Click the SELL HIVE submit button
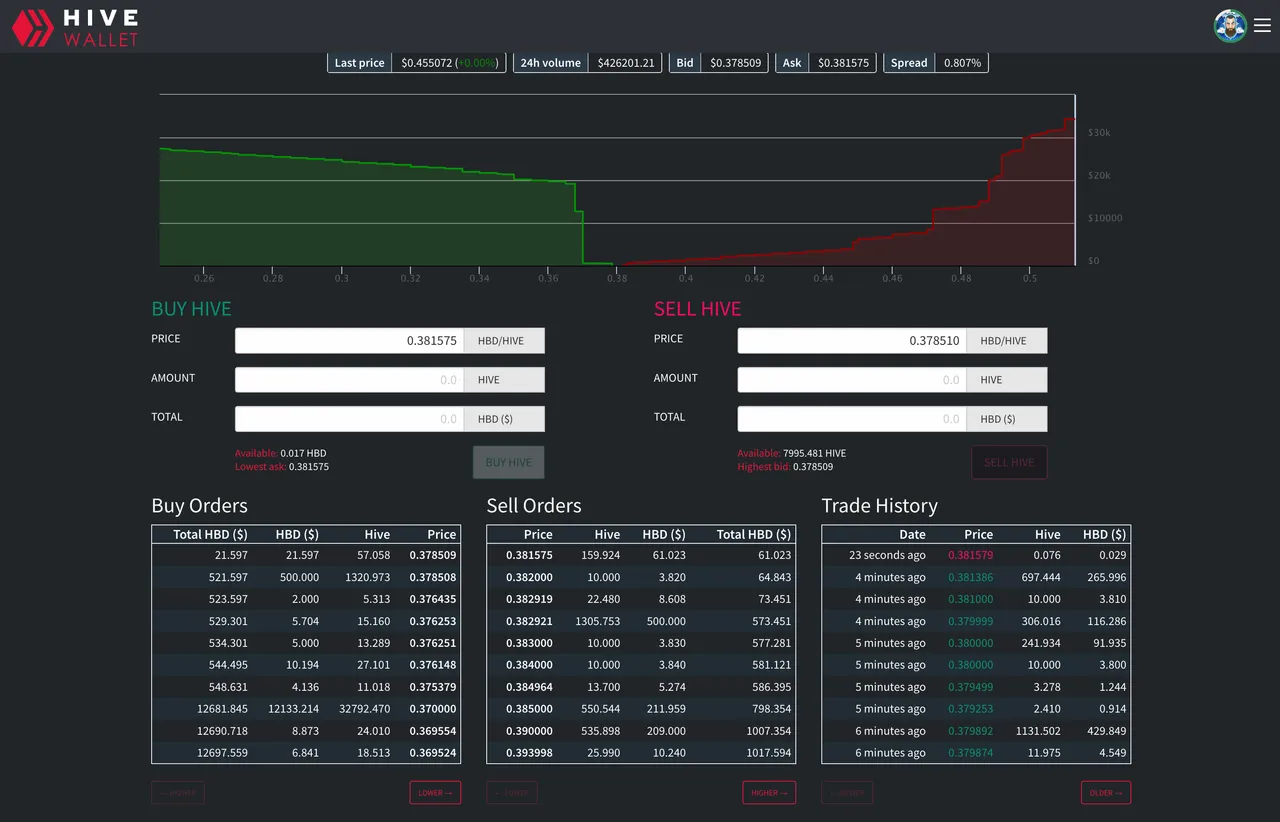The image size is (1280, 822). click(1009, 462)
